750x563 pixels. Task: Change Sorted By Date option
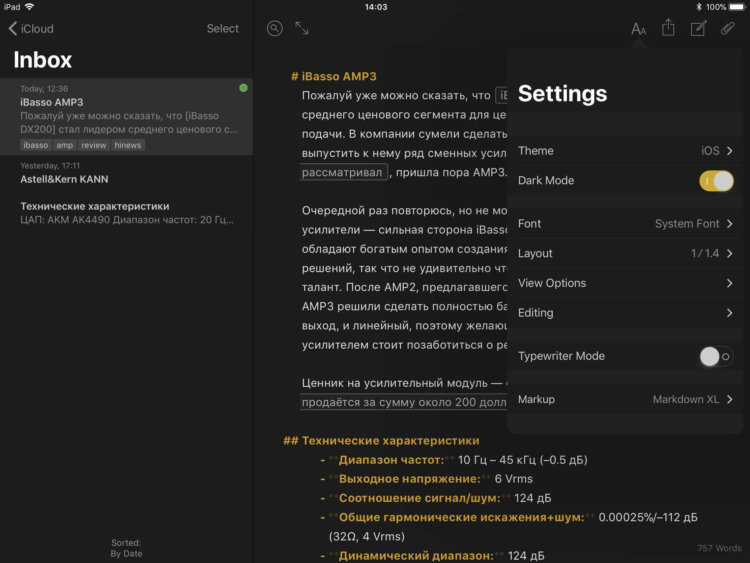coord(126,548)
